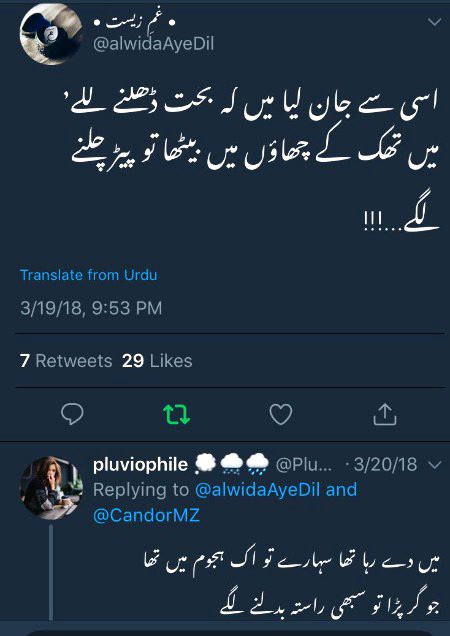
Task: Click the Urdu author display name
Action: point(135,22)
